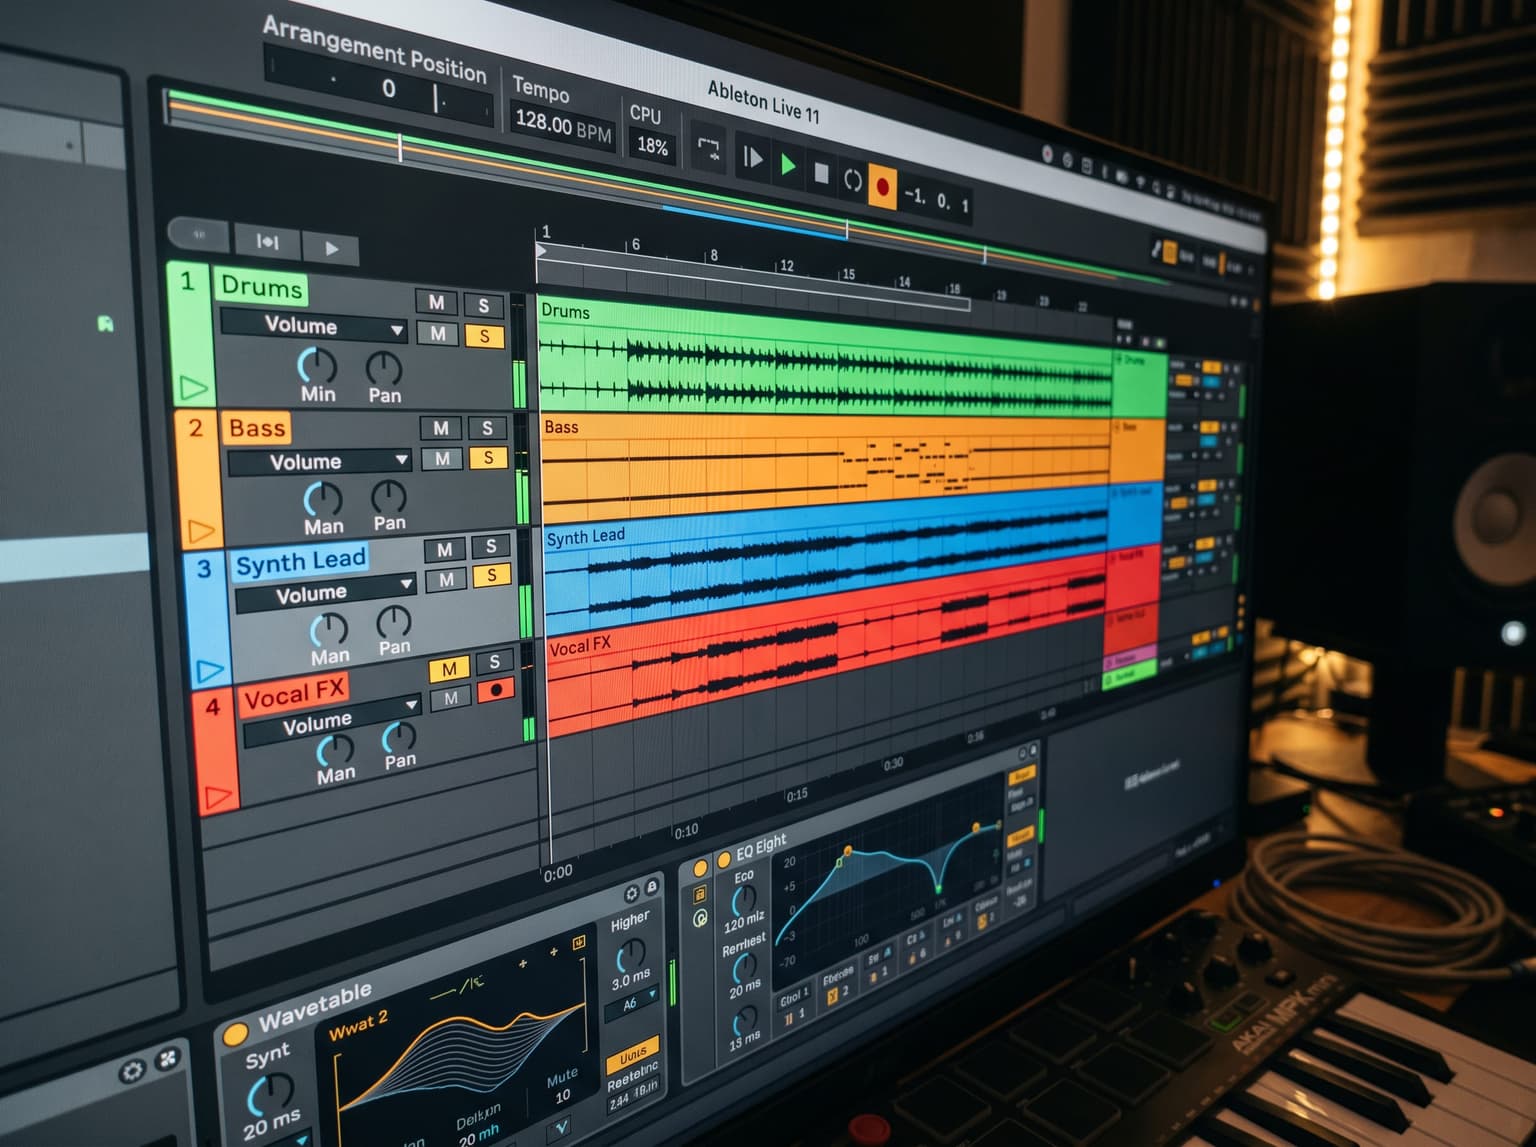
Task: Open the Volume dropdown on the Bass track
Action: pyautogui.click(x=319, y=462)
